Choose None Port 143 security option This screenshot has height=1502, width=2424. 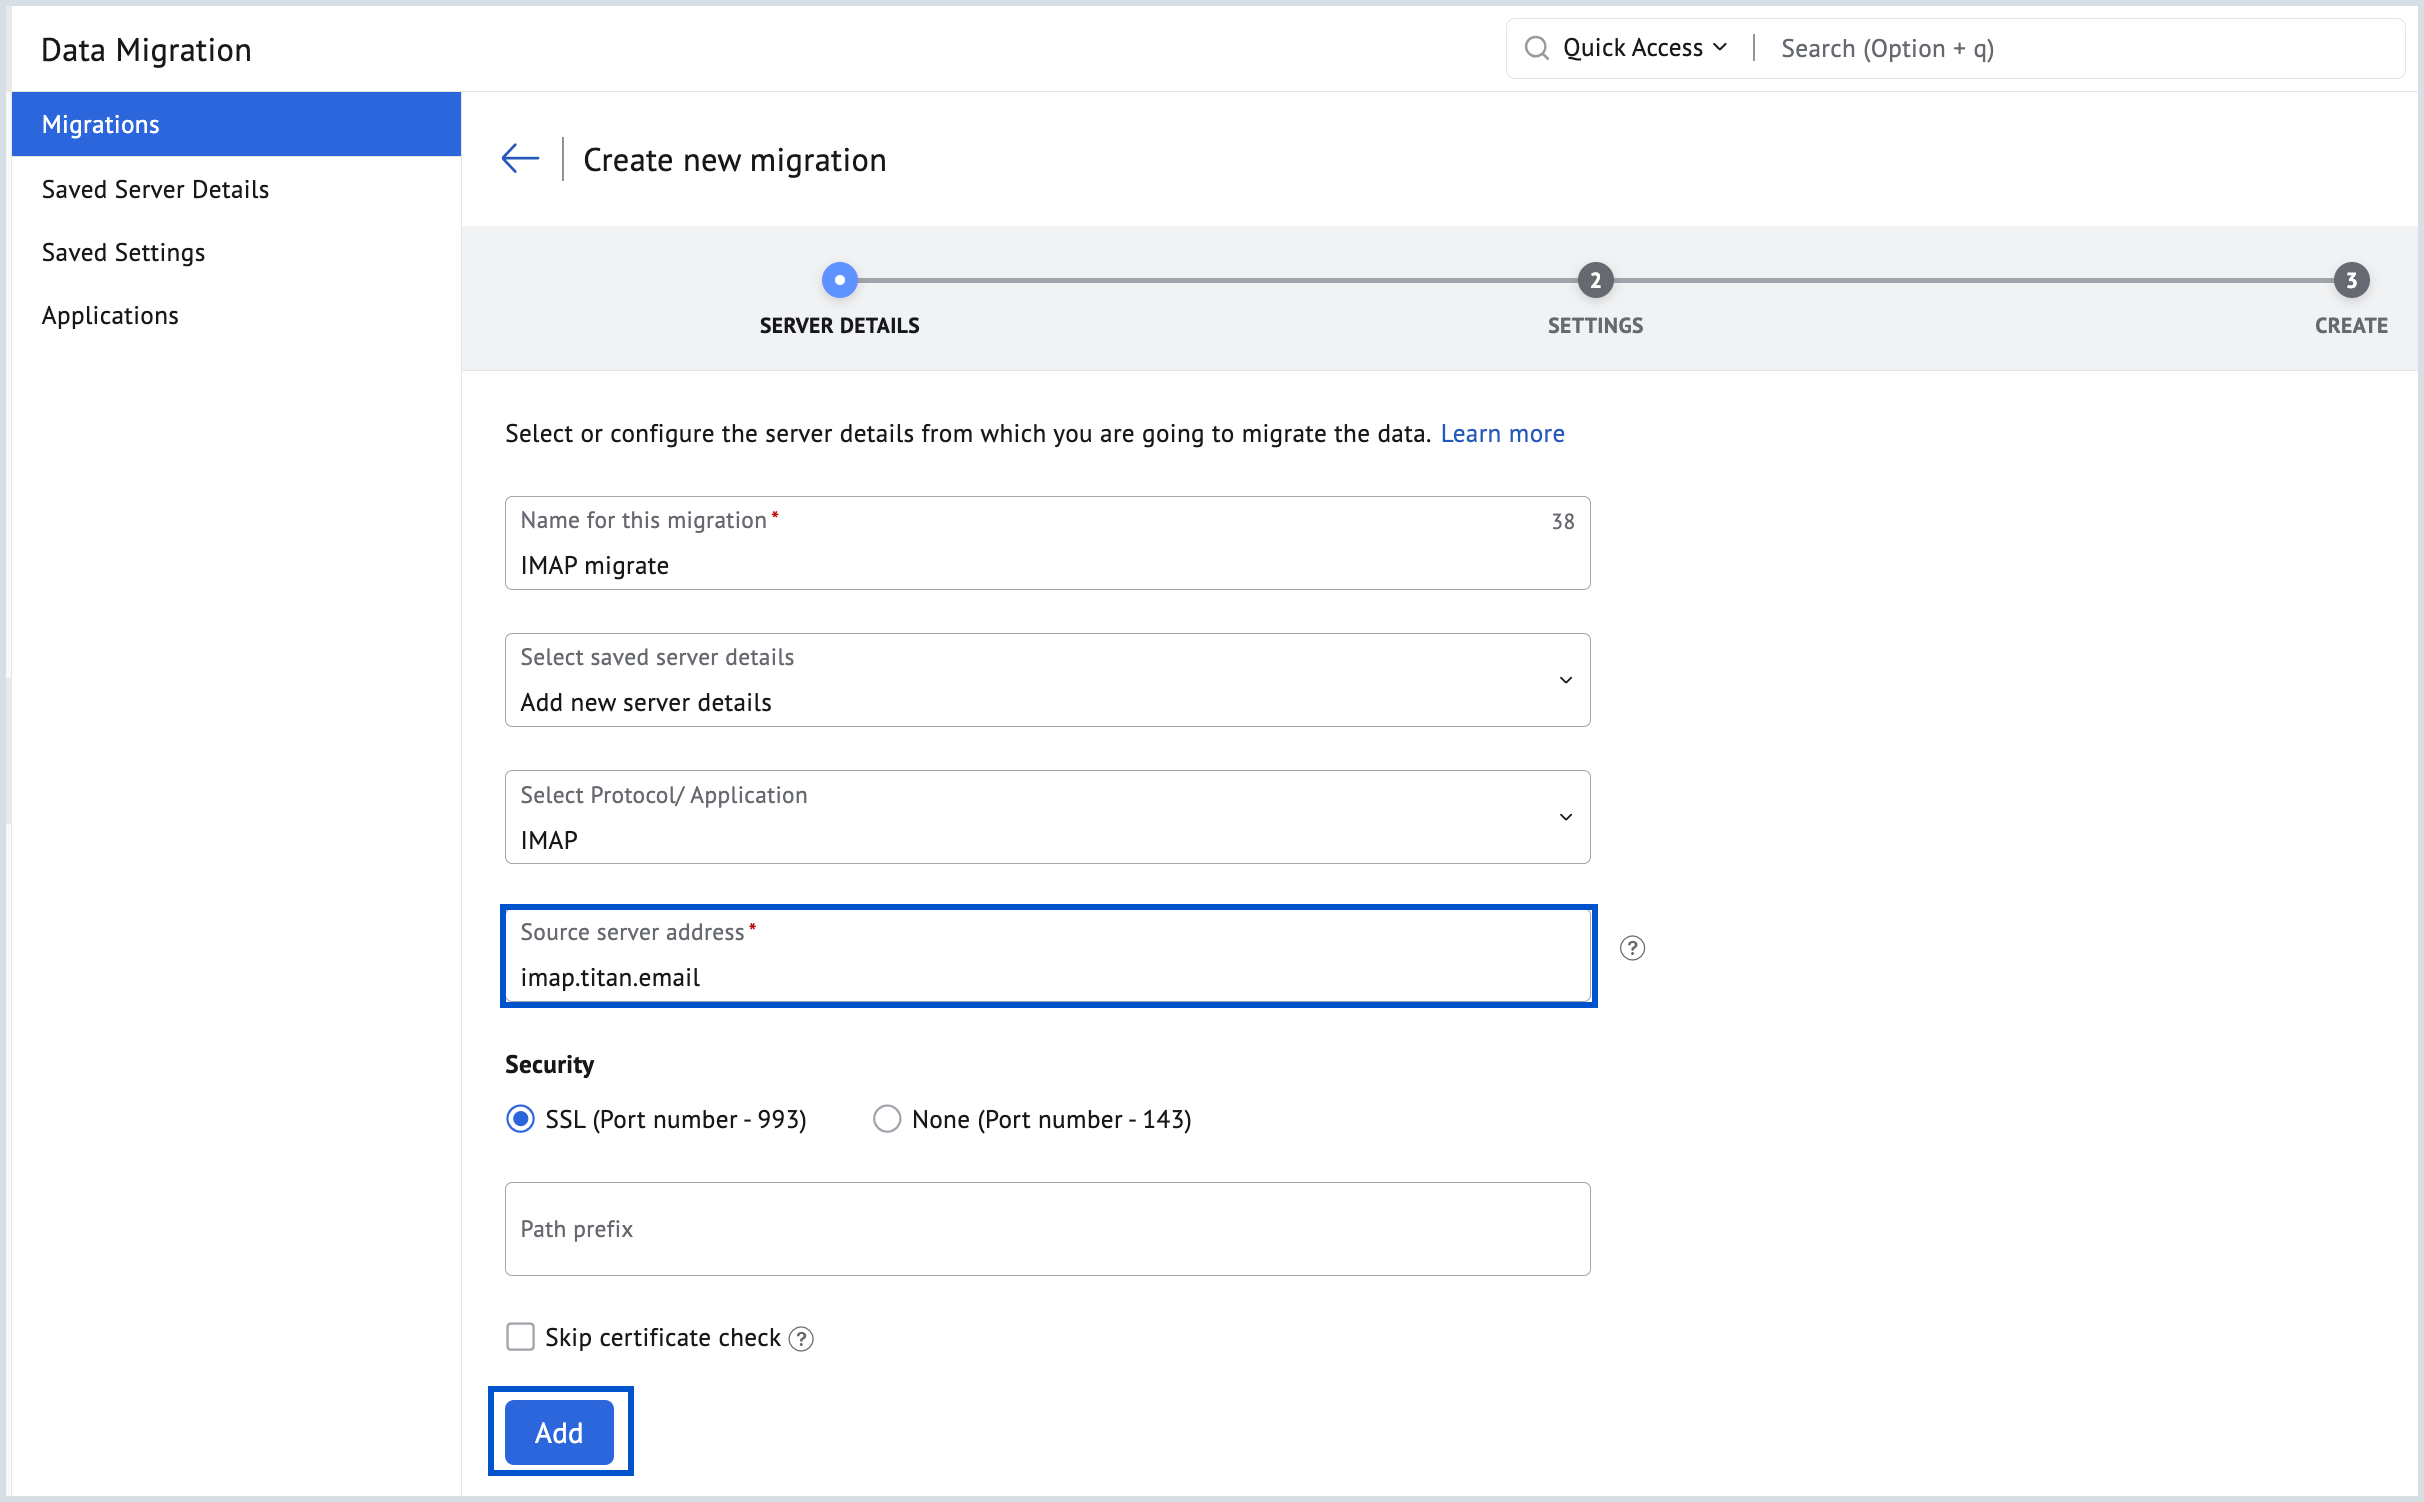coord(886,1119)
